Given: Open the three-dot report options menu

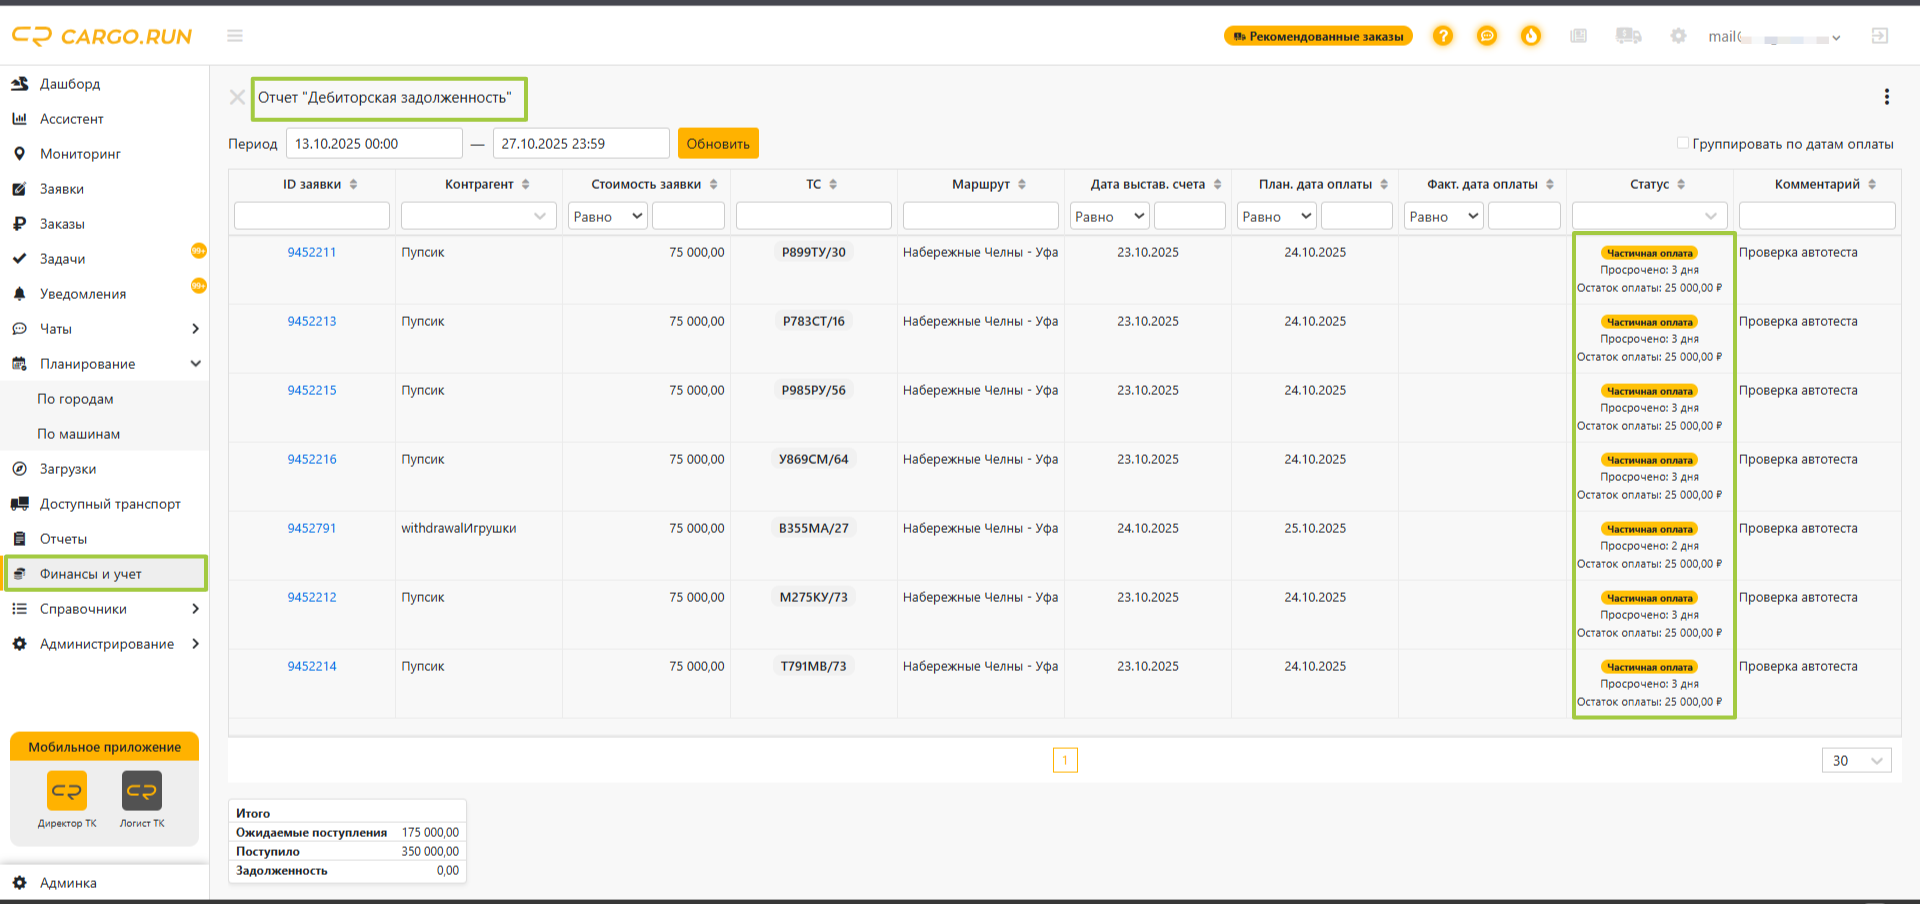Looking at the screenshot, I should point(1887,97).
